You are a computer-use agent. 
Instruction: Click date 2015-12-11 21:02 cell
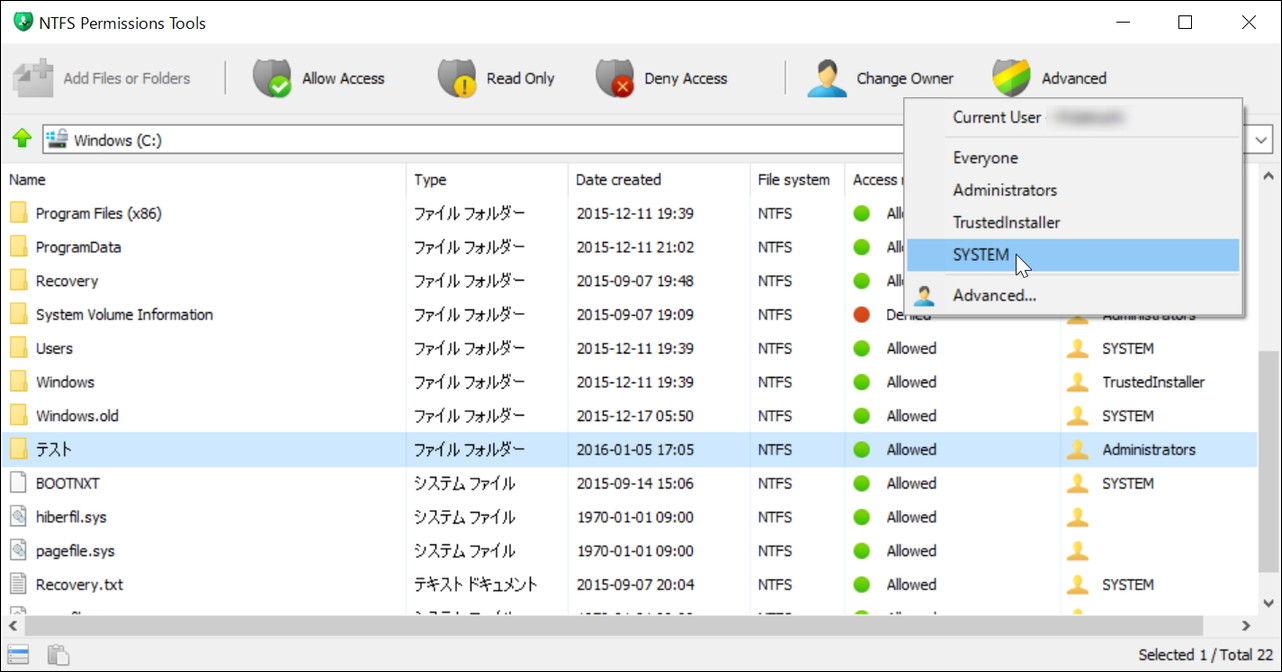point(635,247)
